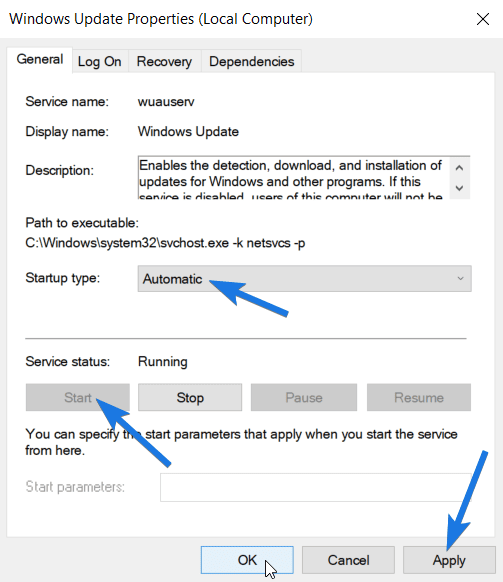503x582 pixels.
Task: Click the description box down arrow
Action: (x=459, y=188)
